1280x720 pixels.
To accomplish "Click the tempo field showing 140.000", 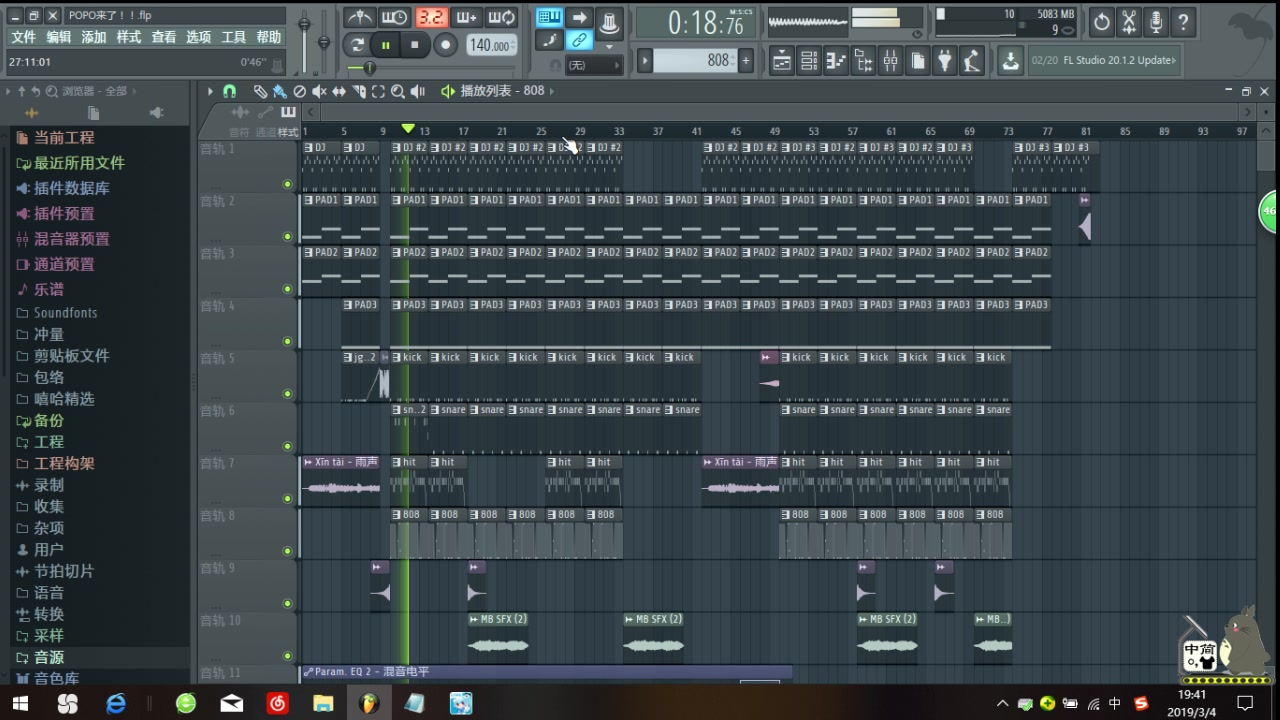I will point(491,45).
